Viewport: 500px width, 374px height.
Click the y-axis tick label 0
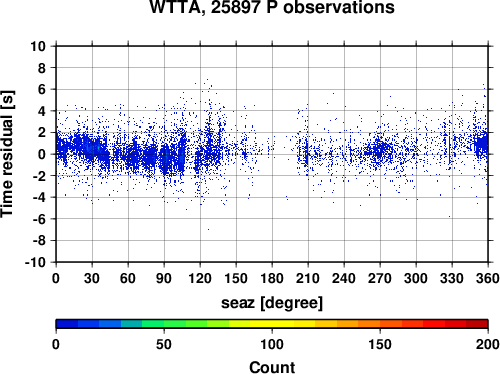[41, 154]
